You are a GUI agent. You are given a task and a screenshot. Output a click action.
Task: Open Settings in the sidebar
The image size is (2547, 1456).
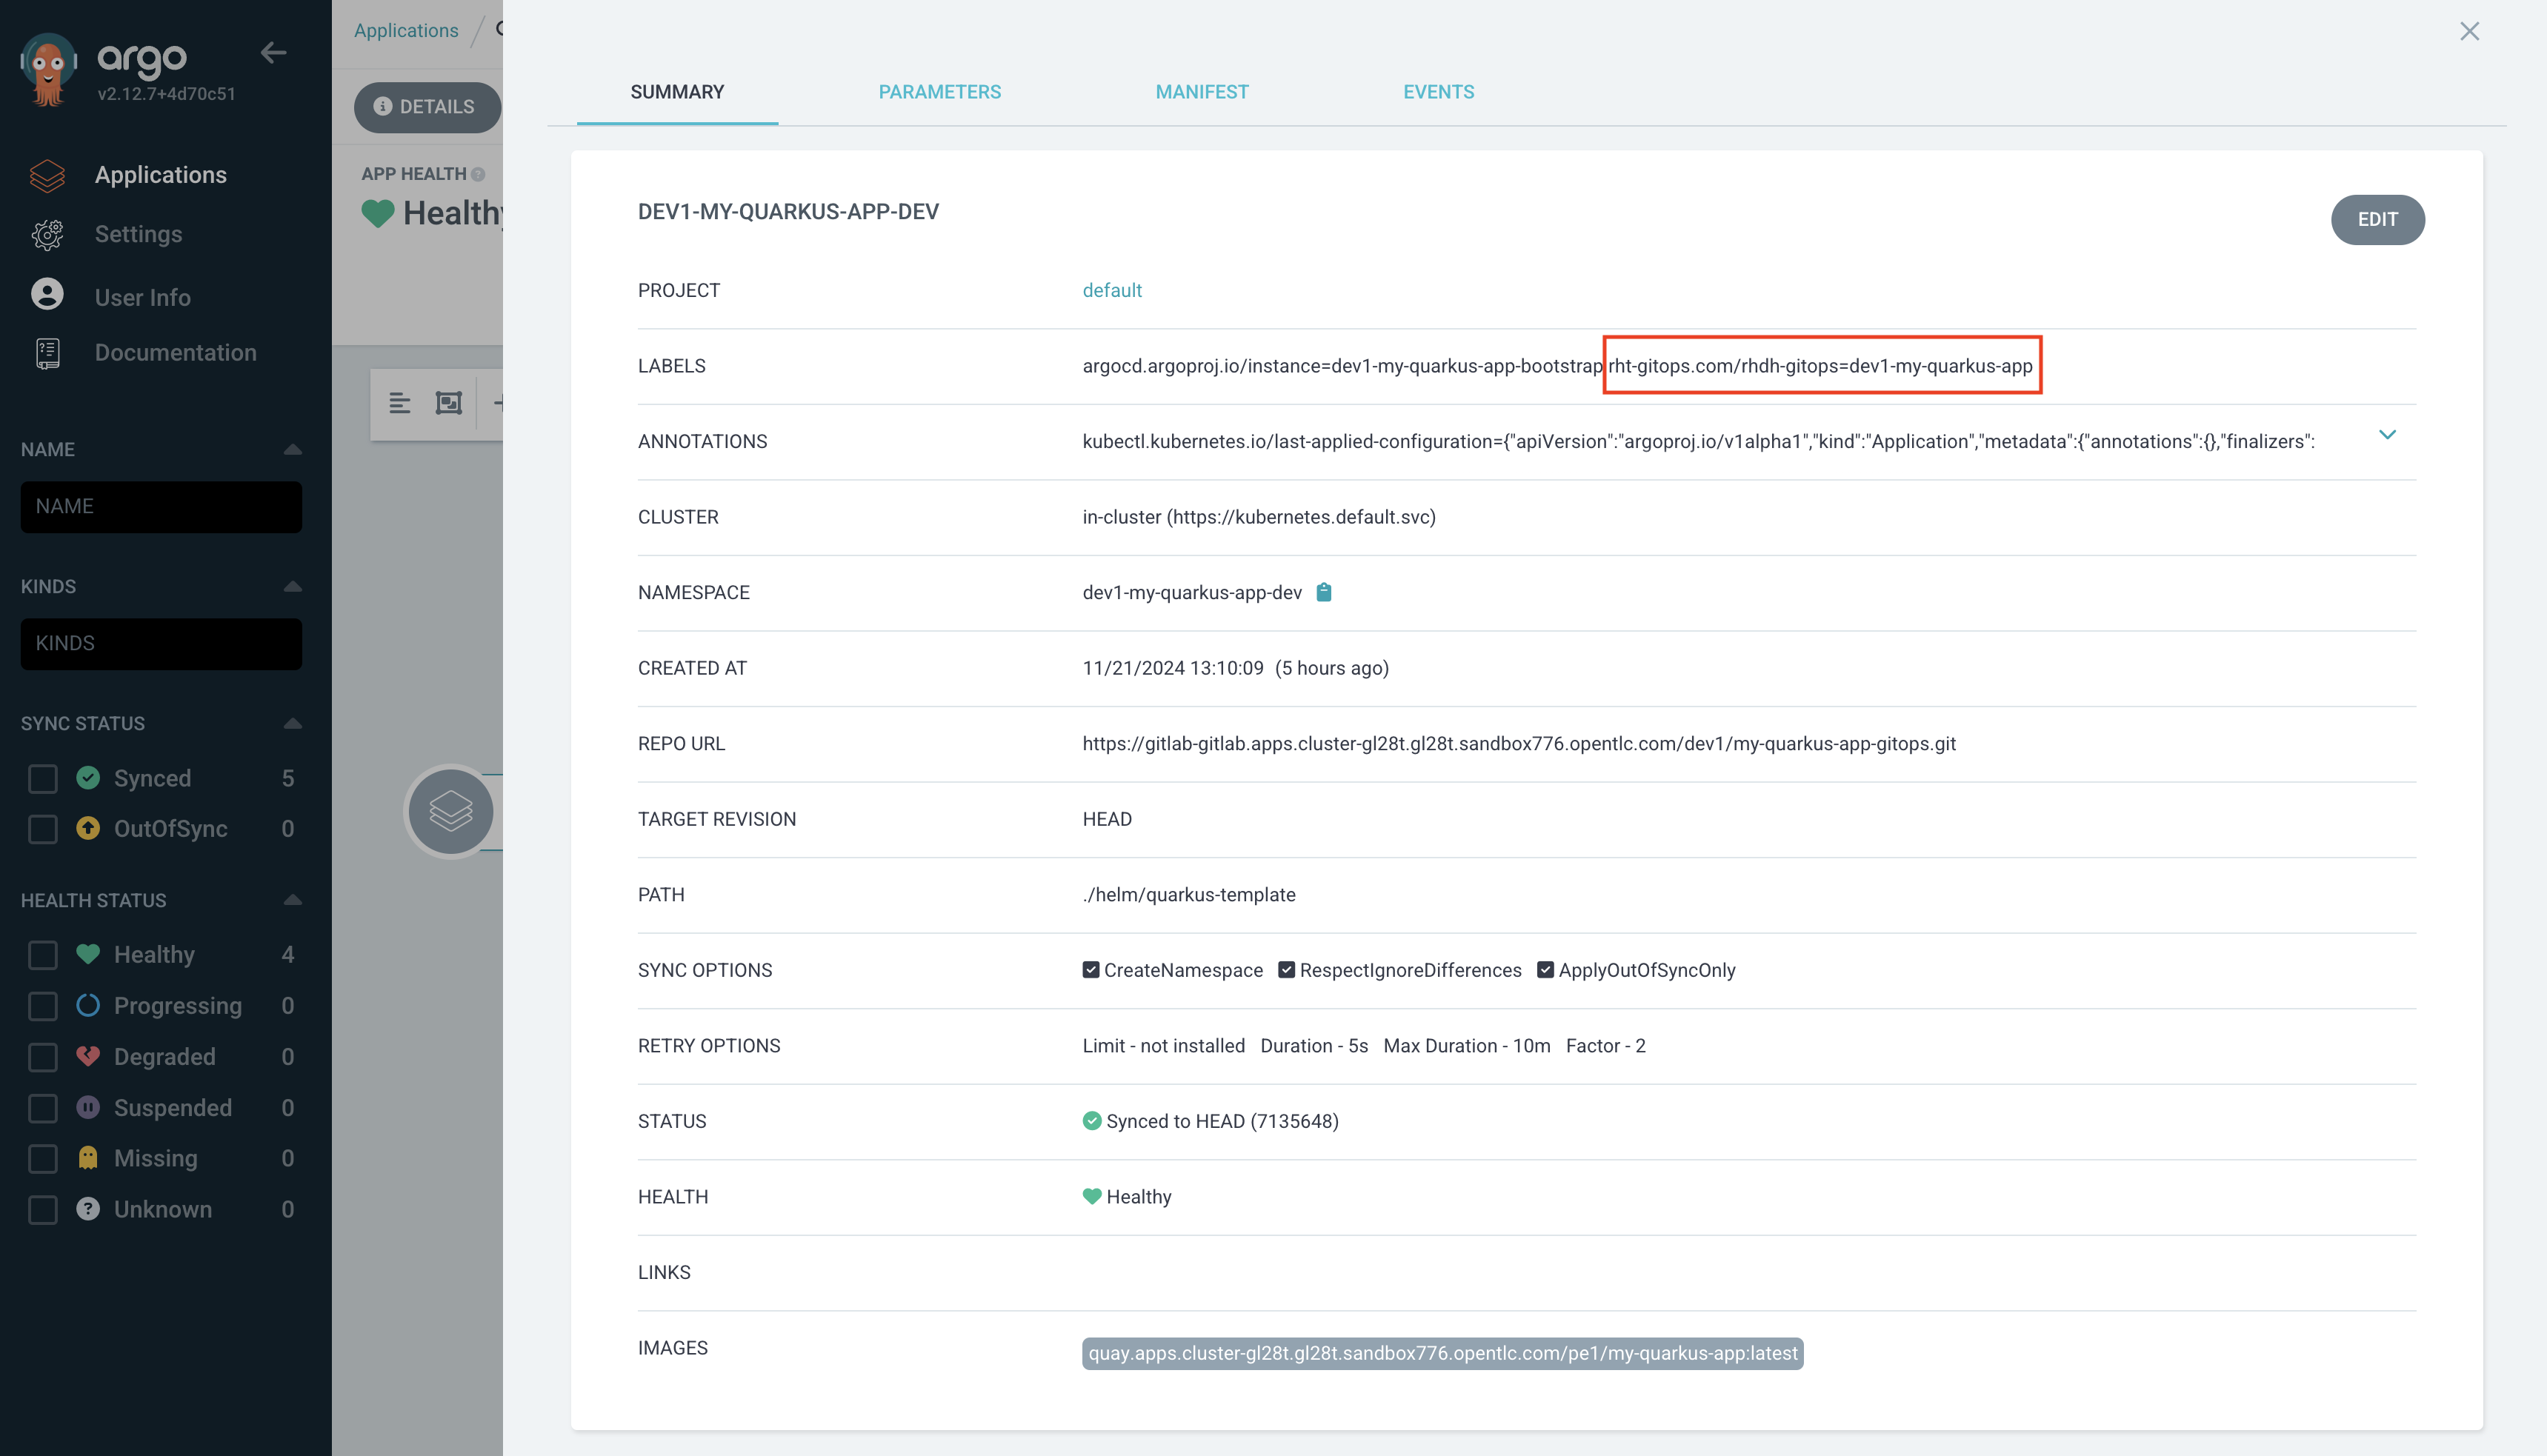click(x=139, y=233)
